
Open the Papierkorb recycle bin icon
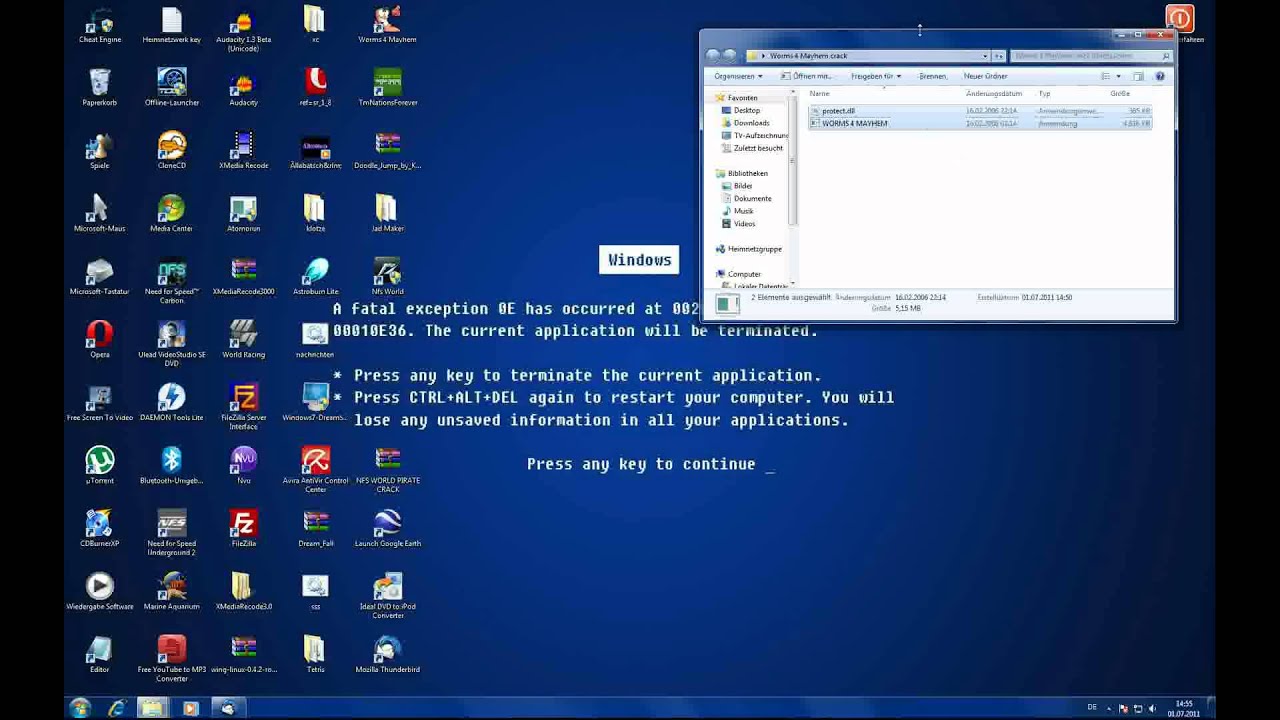(99, 88)
